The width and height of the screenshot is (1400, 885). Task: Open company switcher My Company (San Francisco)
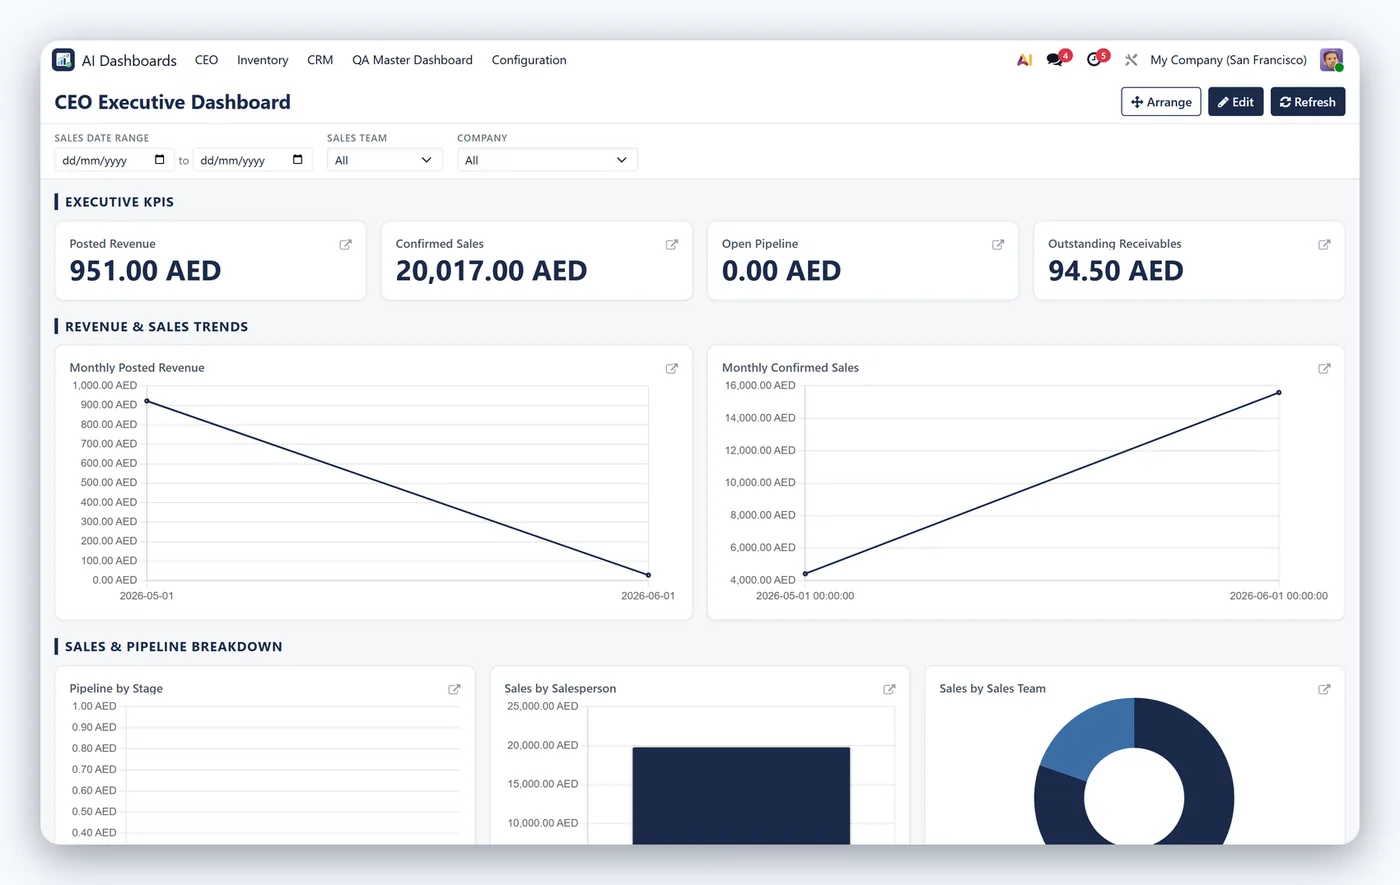(x=1228, y=60)
